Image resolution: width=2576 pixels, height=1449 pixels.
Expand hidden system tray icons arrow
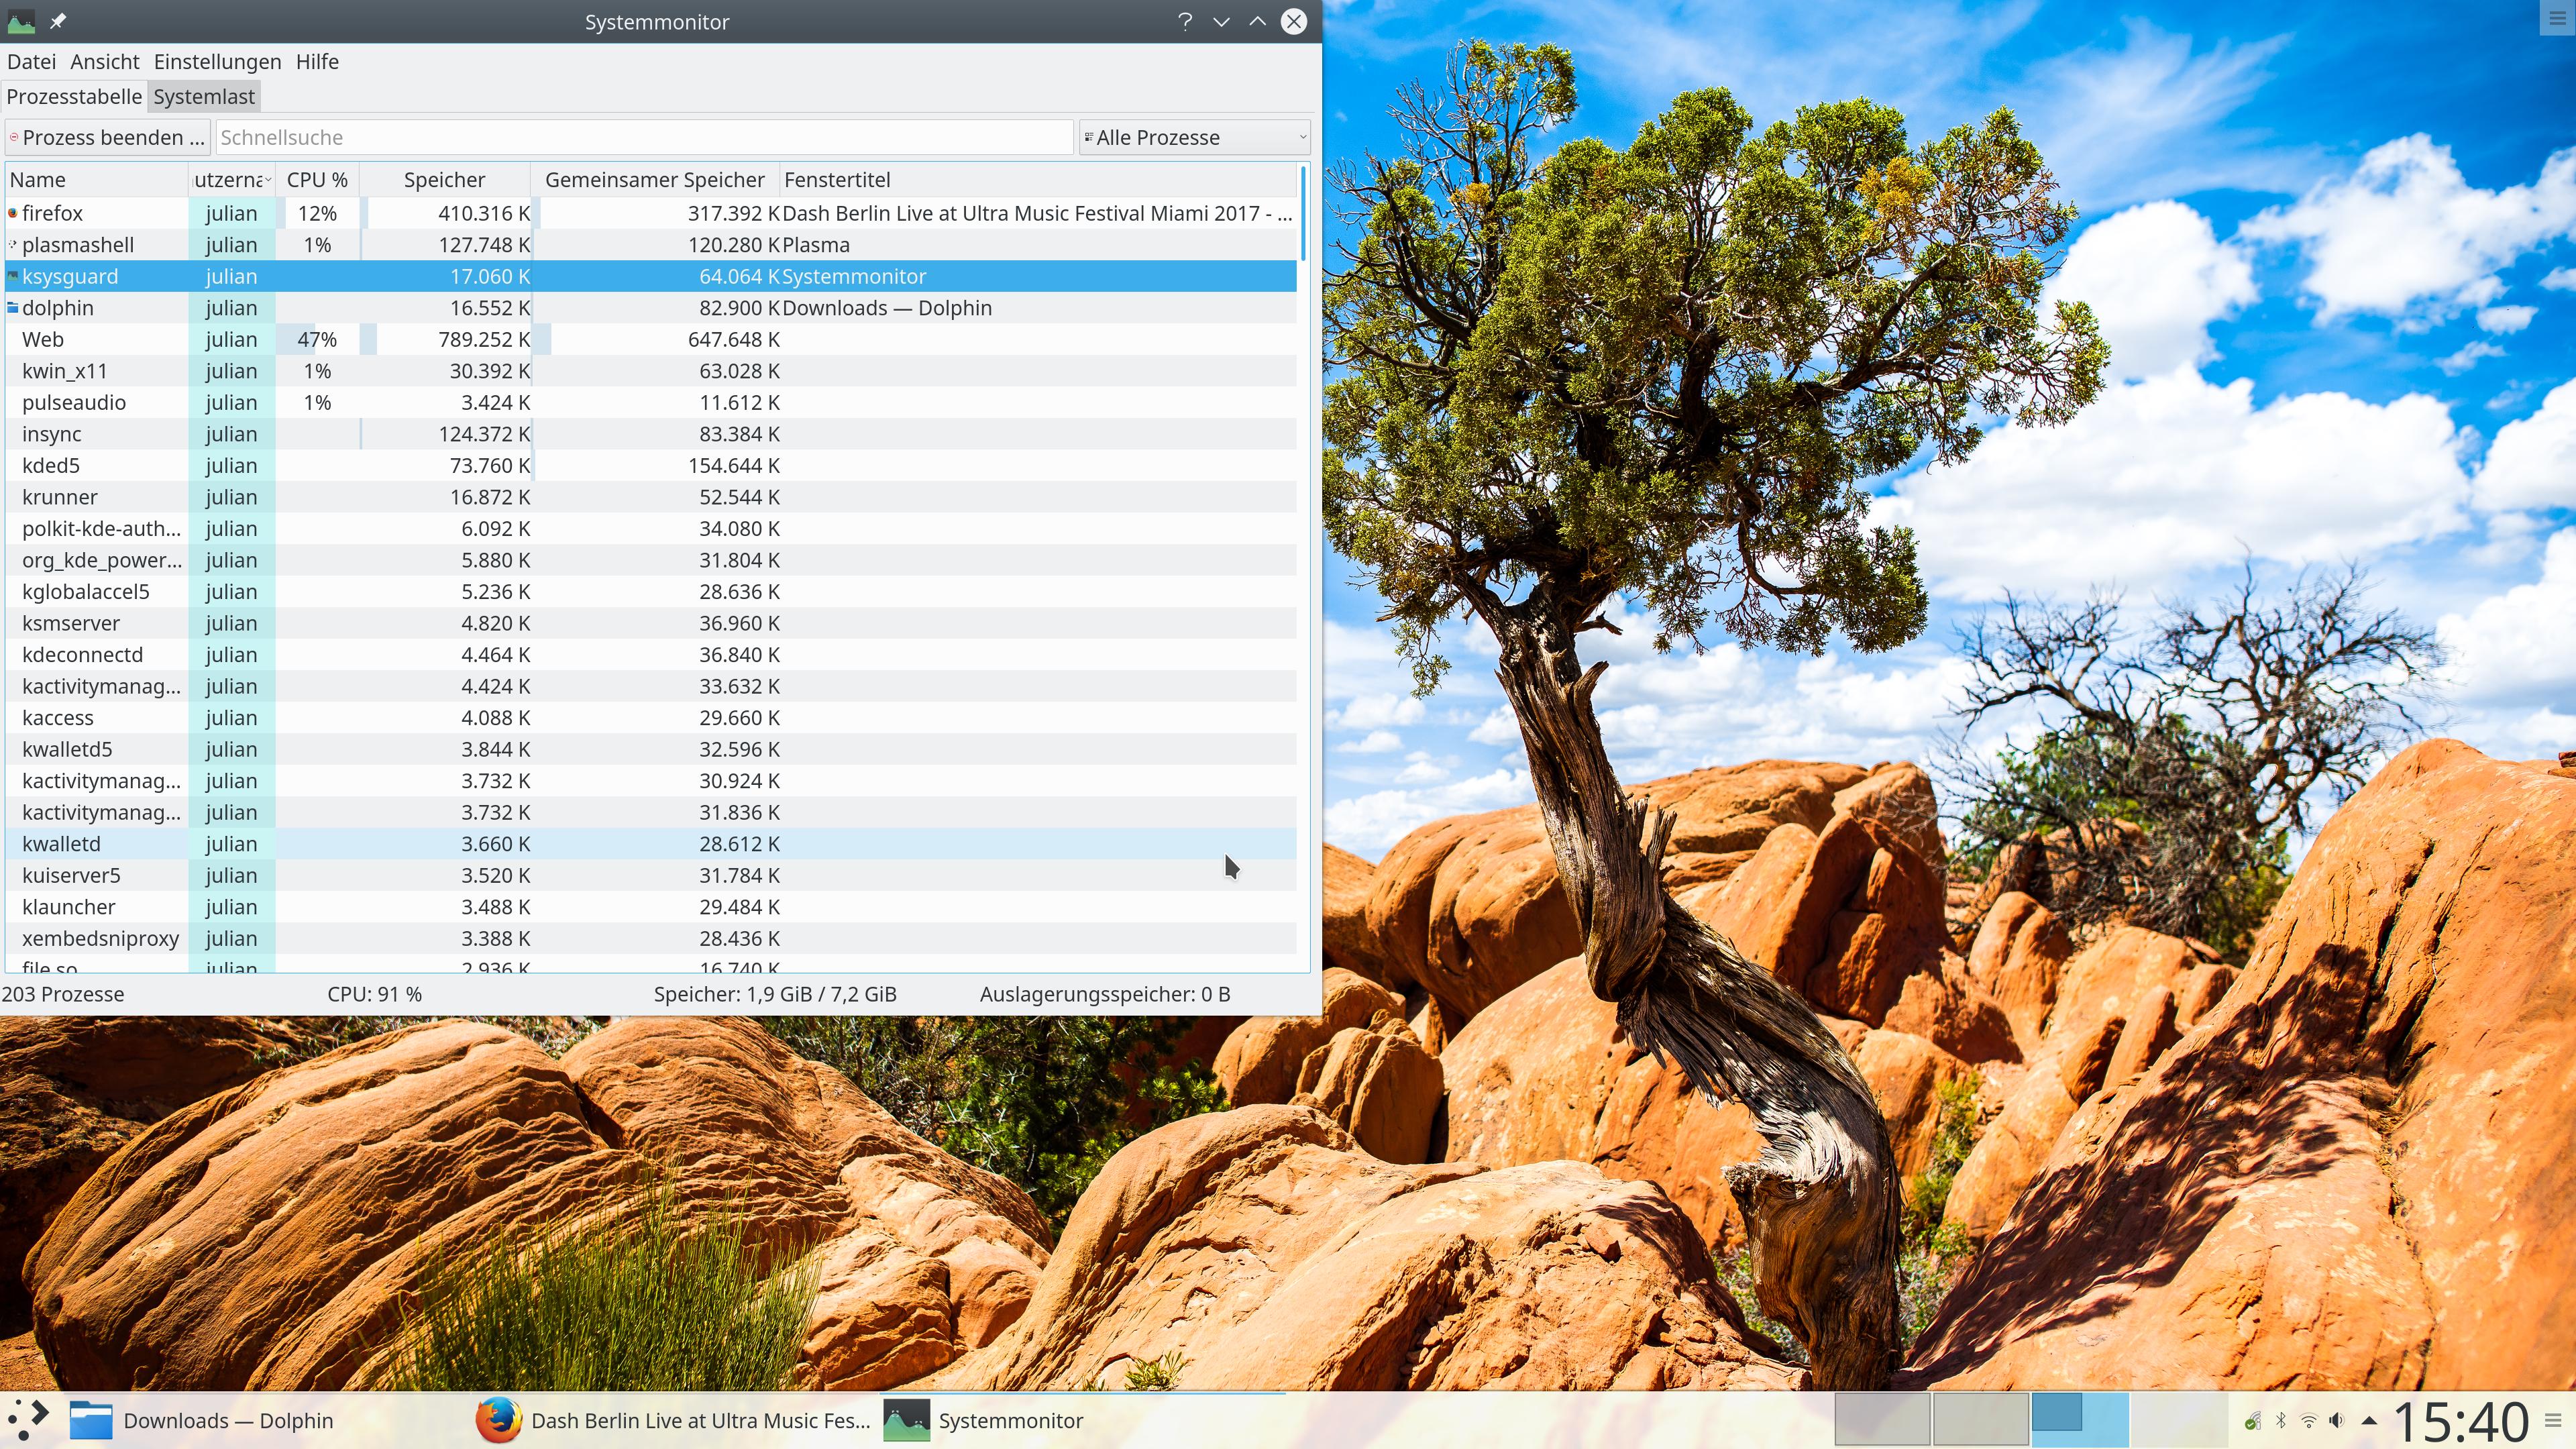2369,1420
